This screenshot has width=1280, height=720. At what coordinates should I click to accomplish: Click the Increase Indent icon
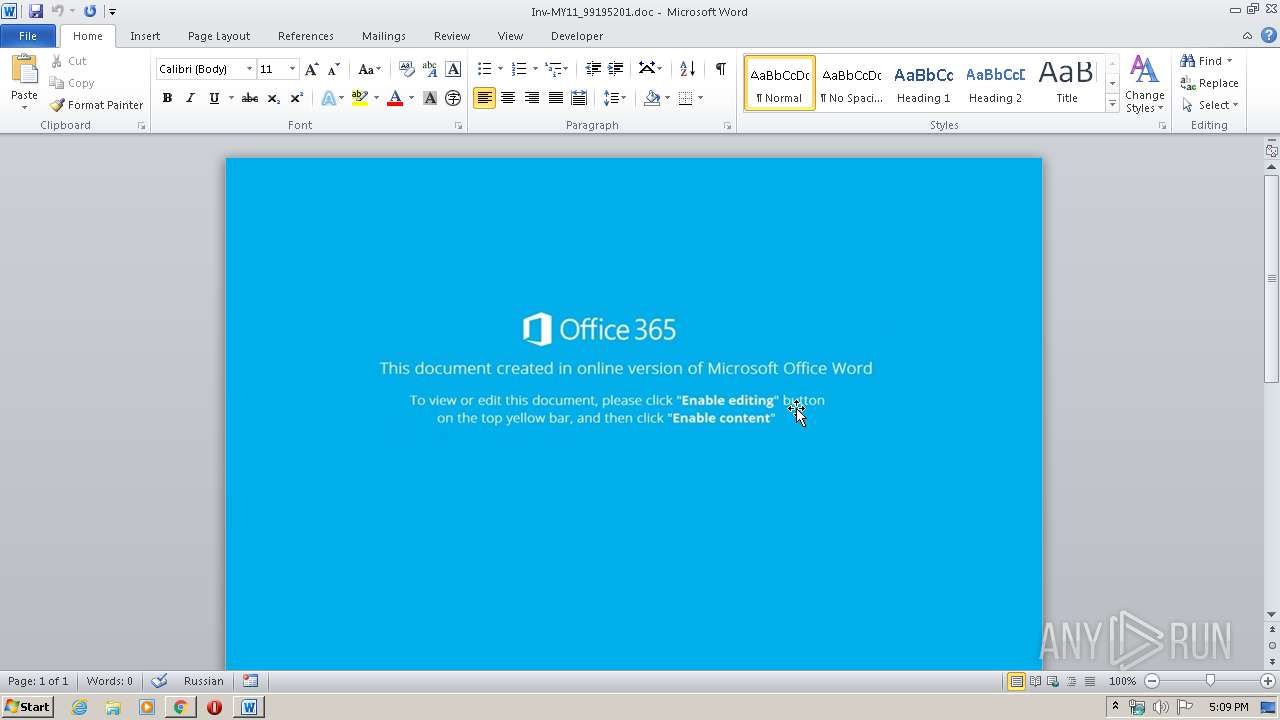tap(616, 69)
